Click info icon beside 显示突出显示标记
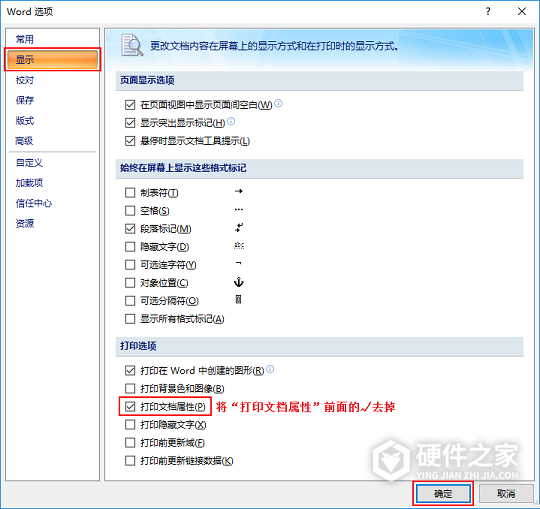This screenshot has height=509, width=540. [x=231, y=121]
